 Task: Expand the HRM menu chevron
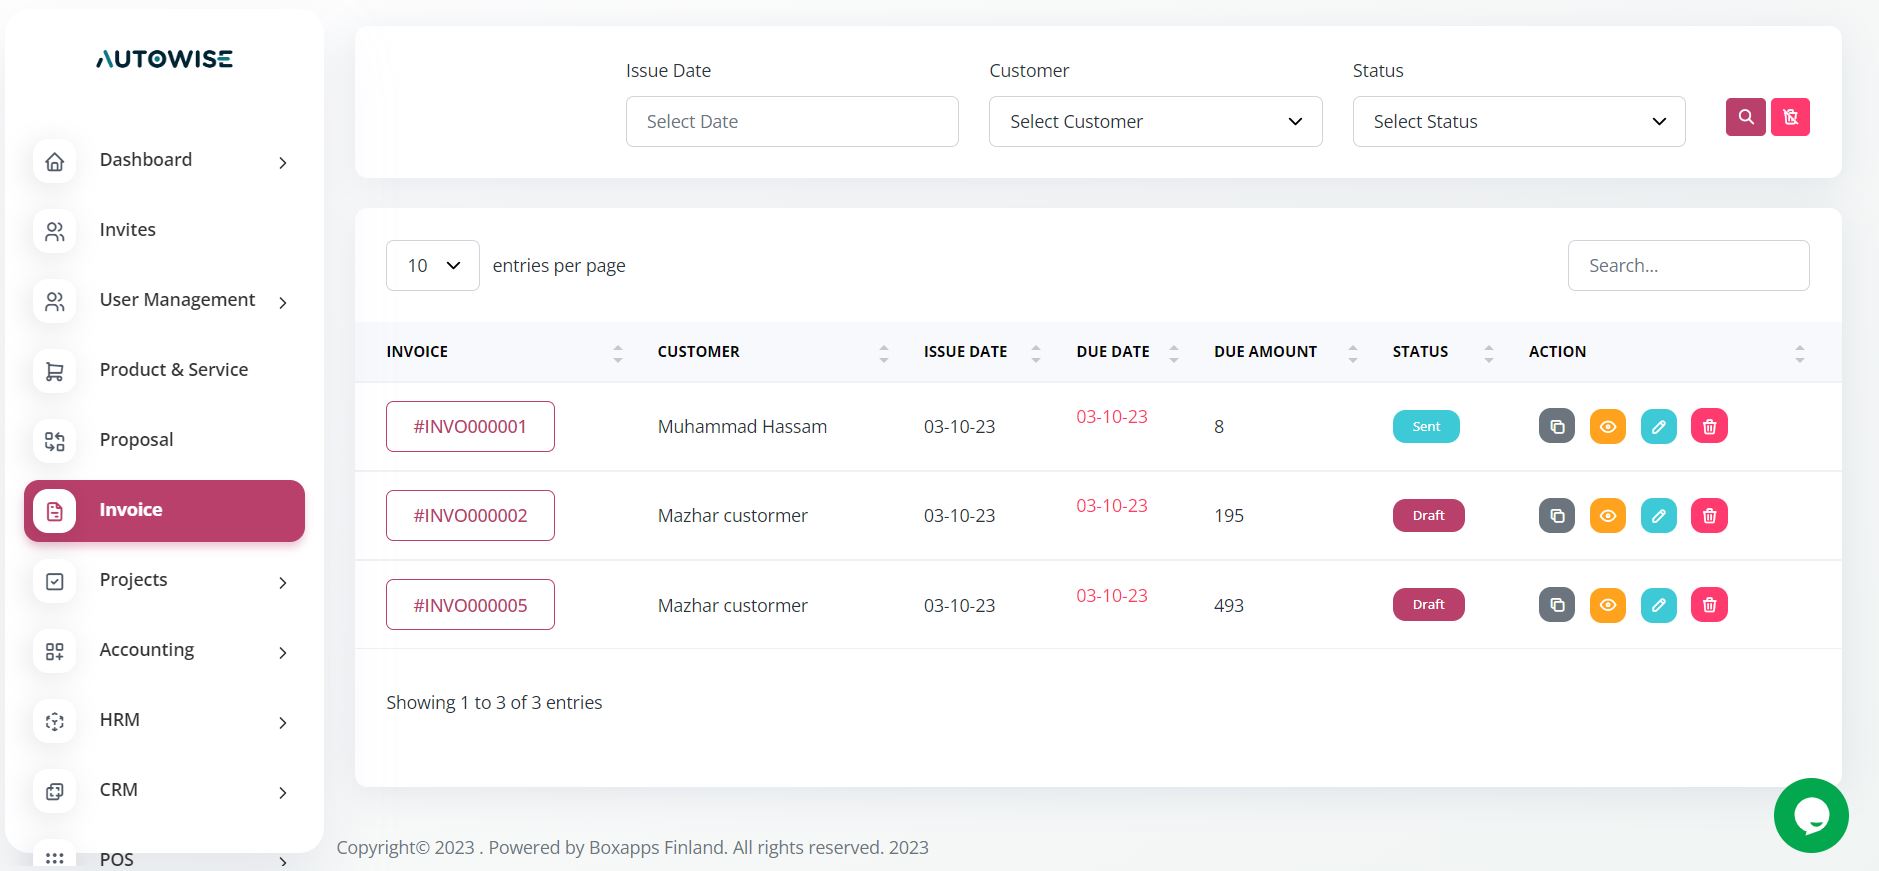[x=283, y=722]
